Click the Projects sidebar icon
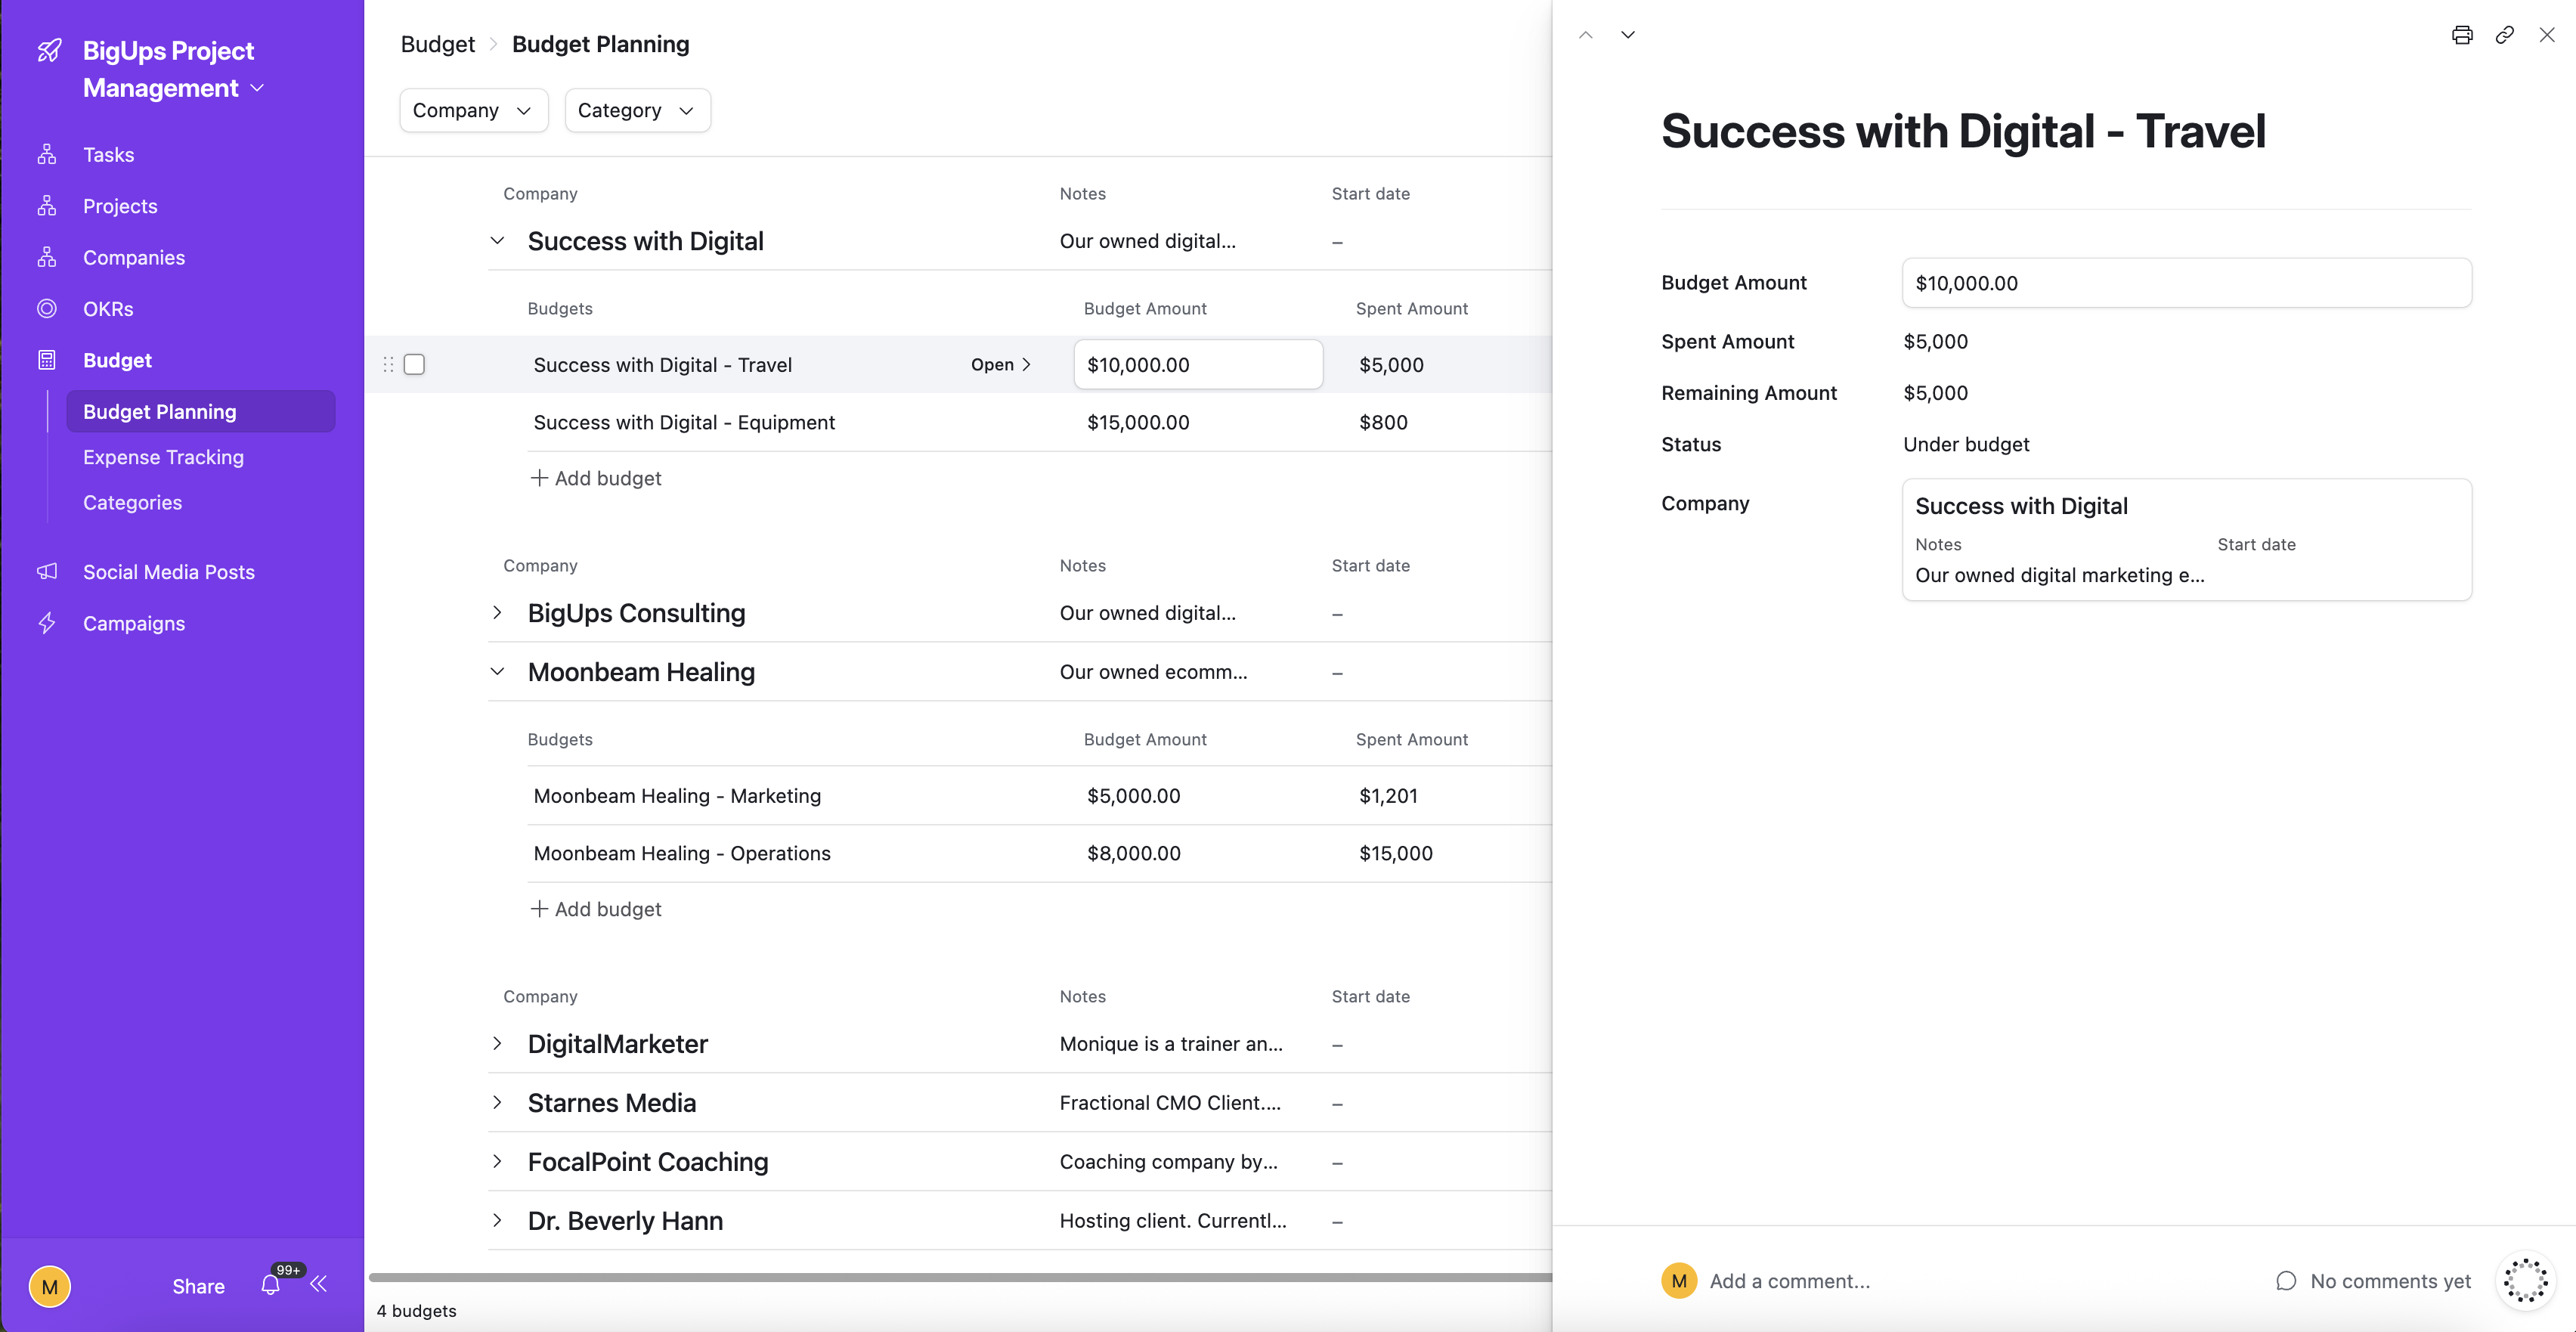This screenshot has width=2576, height=1332. coord(47,206)
